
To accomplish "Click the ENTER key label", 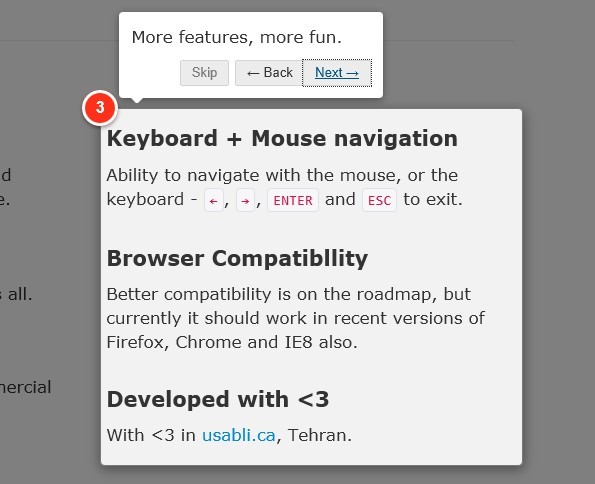I will pos(293,200).
